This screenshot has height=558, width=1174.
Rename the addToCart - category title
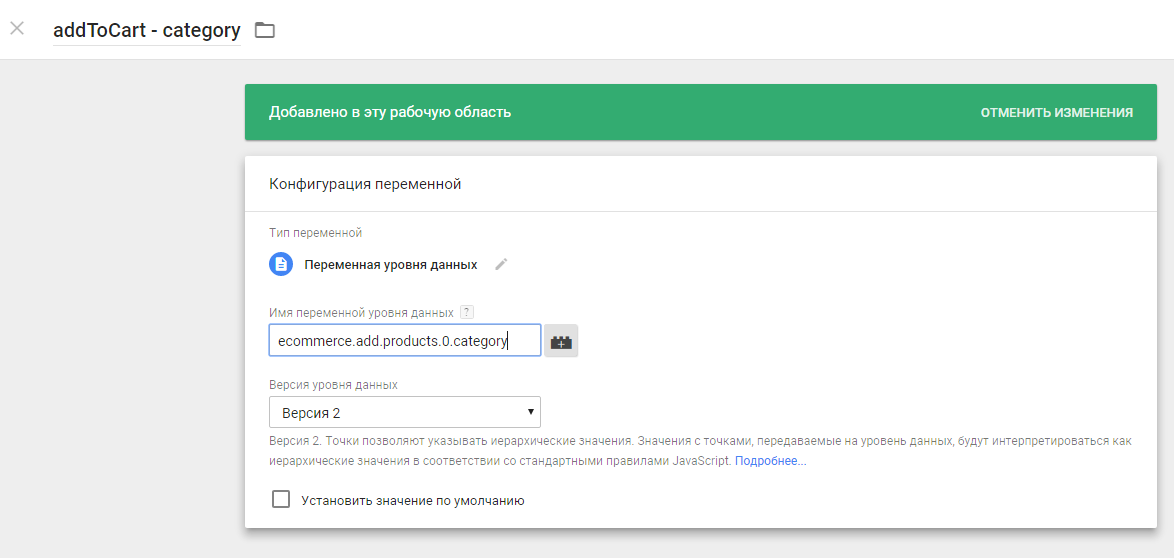[x=147, y=30]
